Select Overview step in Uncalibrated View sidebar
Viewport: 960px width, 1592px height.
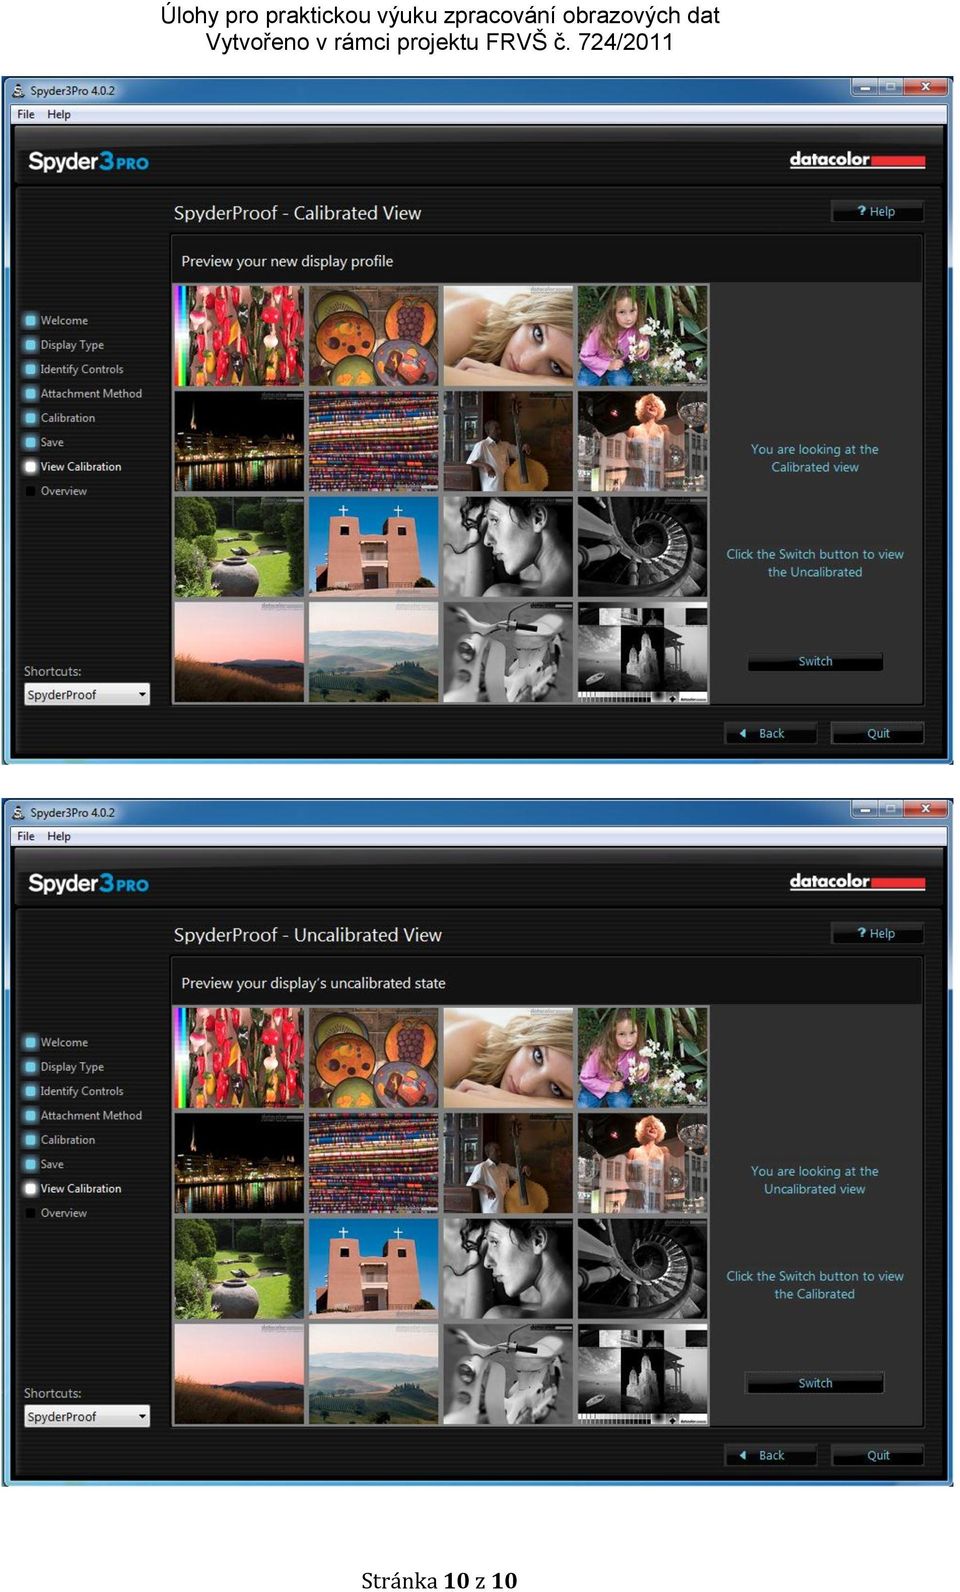click(57, 1213)
